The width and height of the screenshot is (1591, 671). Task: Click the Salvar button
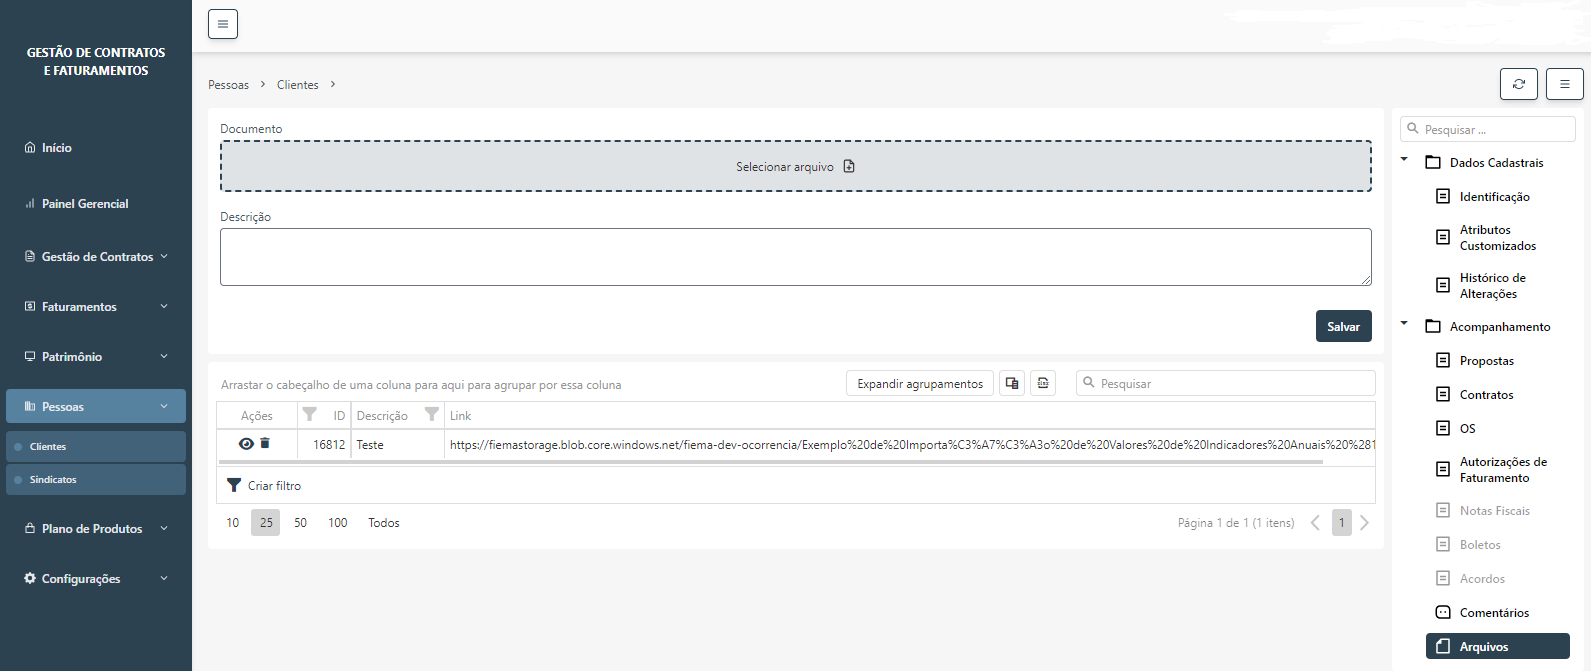[1343, 327]
